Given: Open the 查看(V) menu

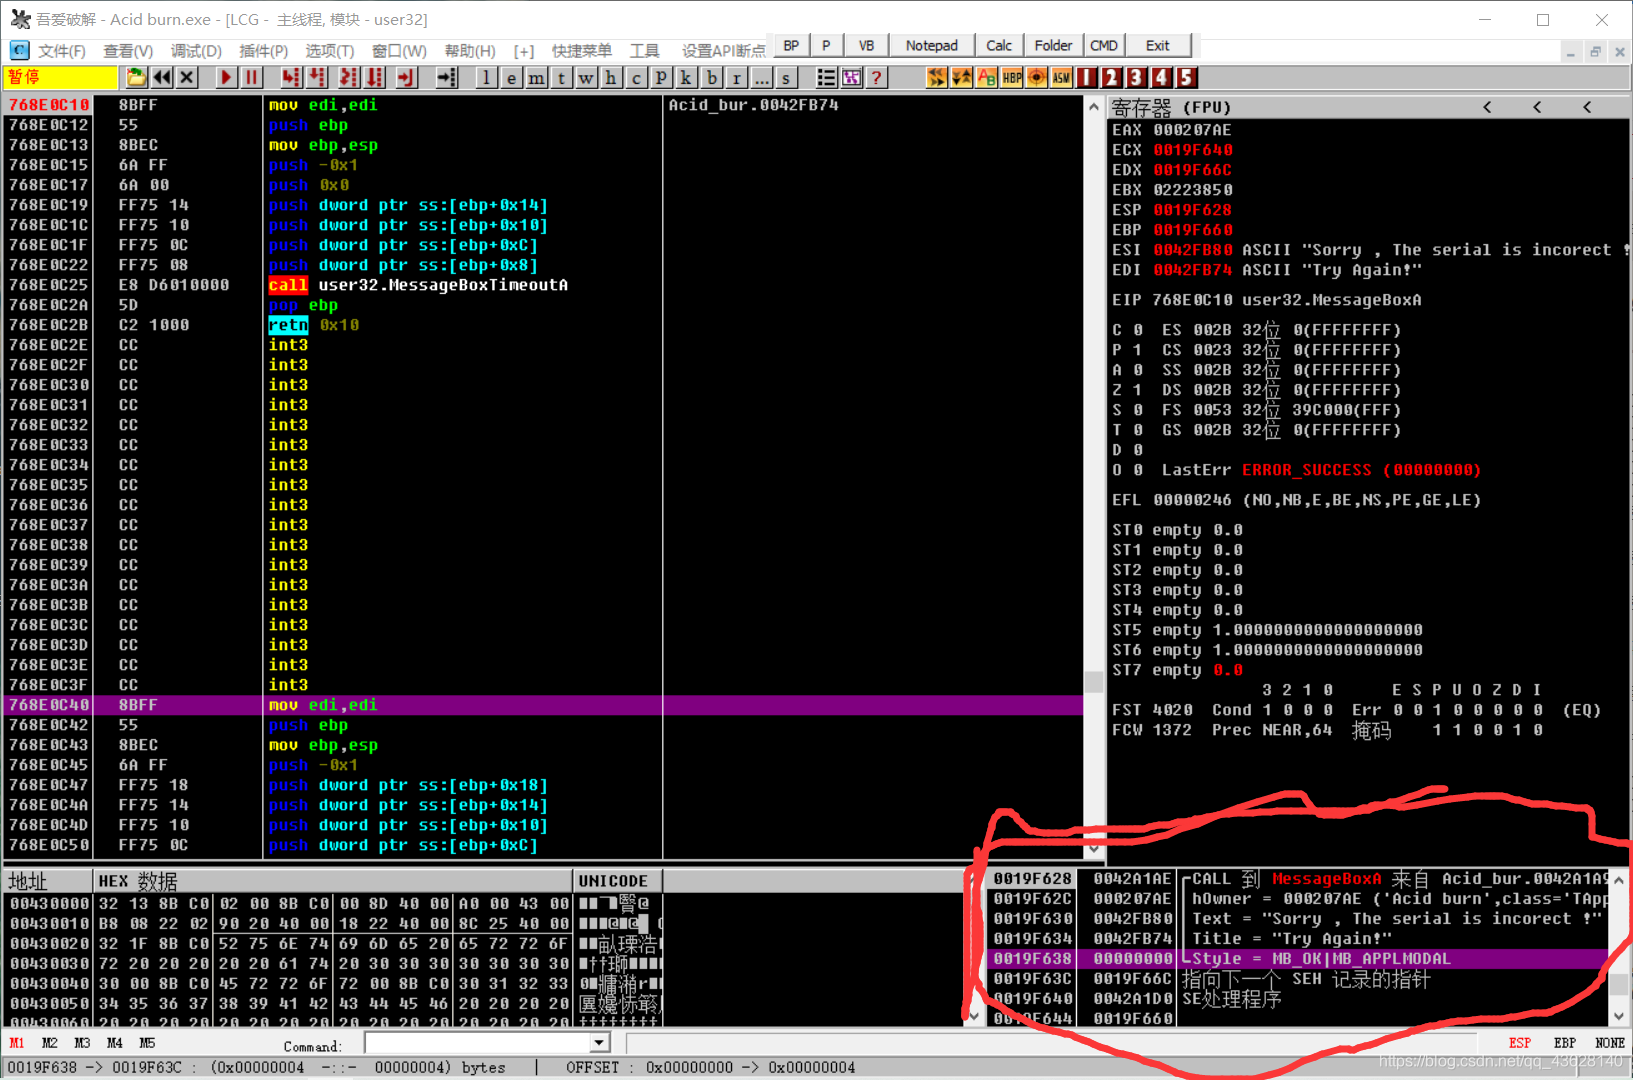Looking at the screenshot, I should (128, 50).
